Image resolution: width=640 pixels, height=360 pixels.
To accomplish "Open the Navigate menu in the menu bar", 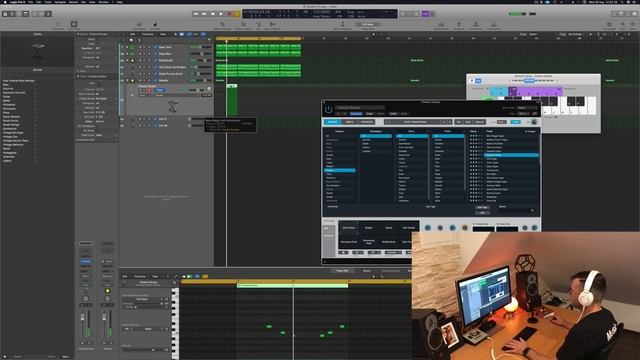I will click(x=60, y=2).
